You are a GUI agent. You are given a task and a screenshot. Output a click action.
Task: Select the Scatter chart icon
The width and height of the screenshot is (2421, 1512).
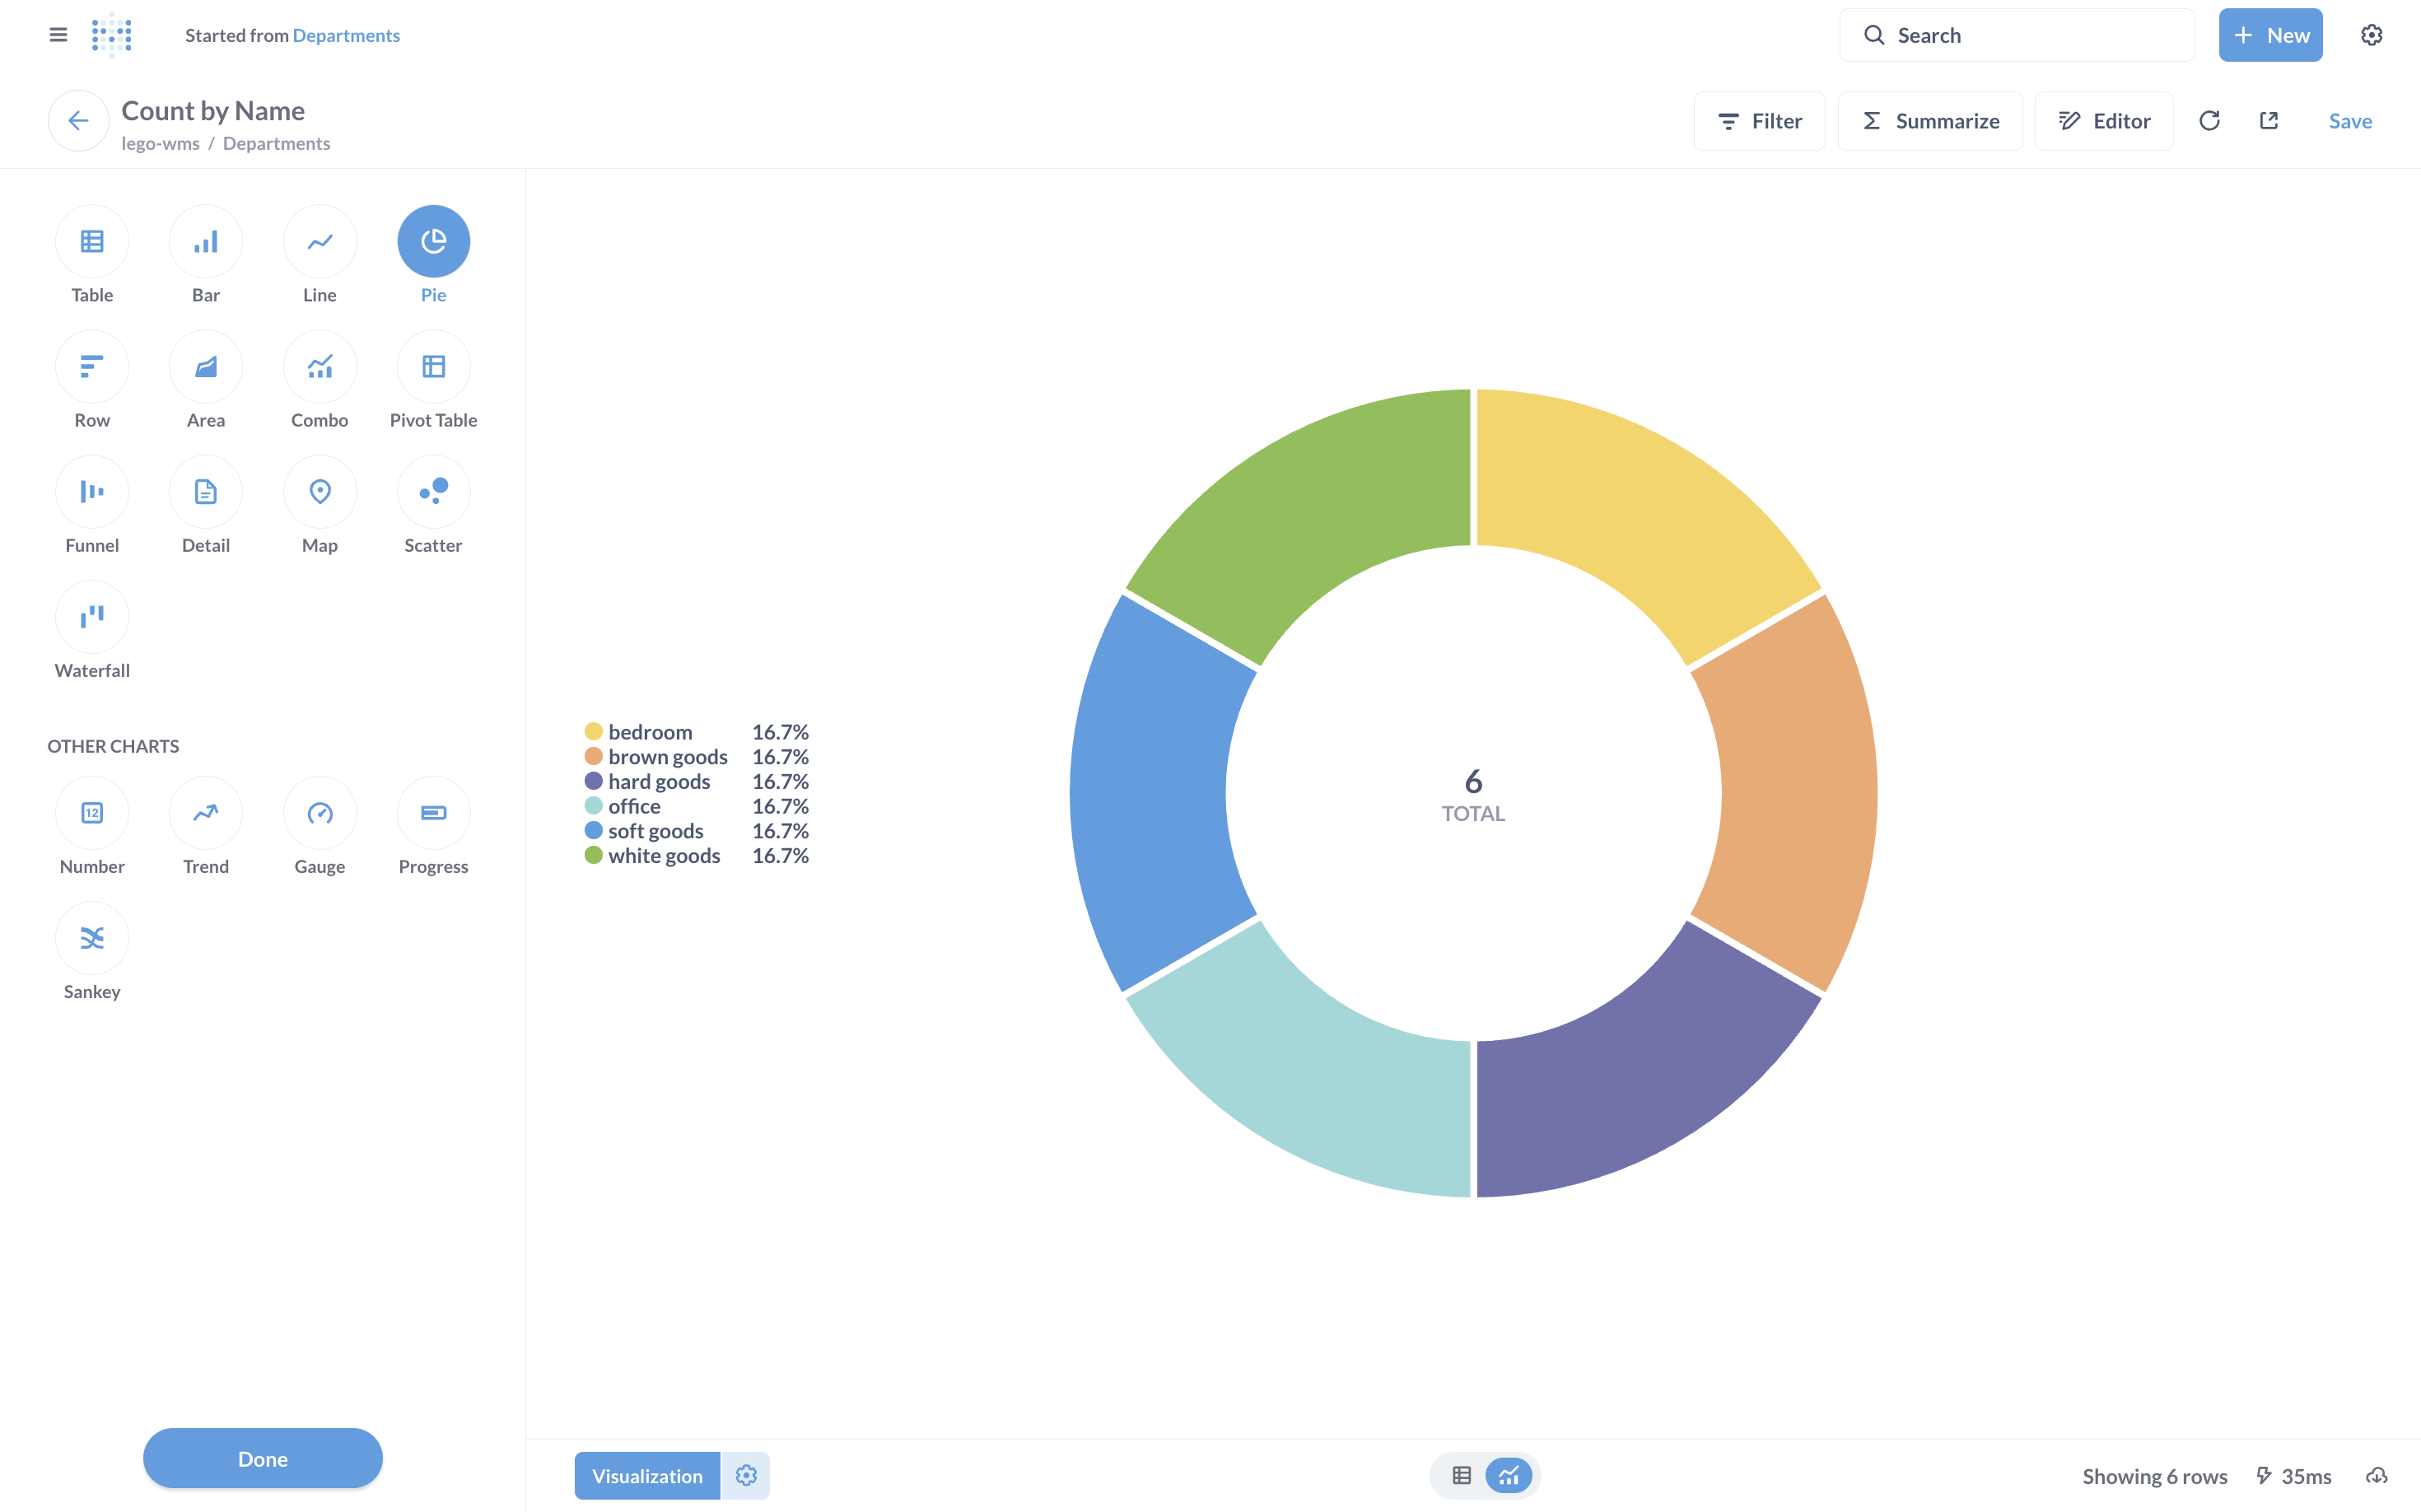pyautogui.click(x=433, y=492)
